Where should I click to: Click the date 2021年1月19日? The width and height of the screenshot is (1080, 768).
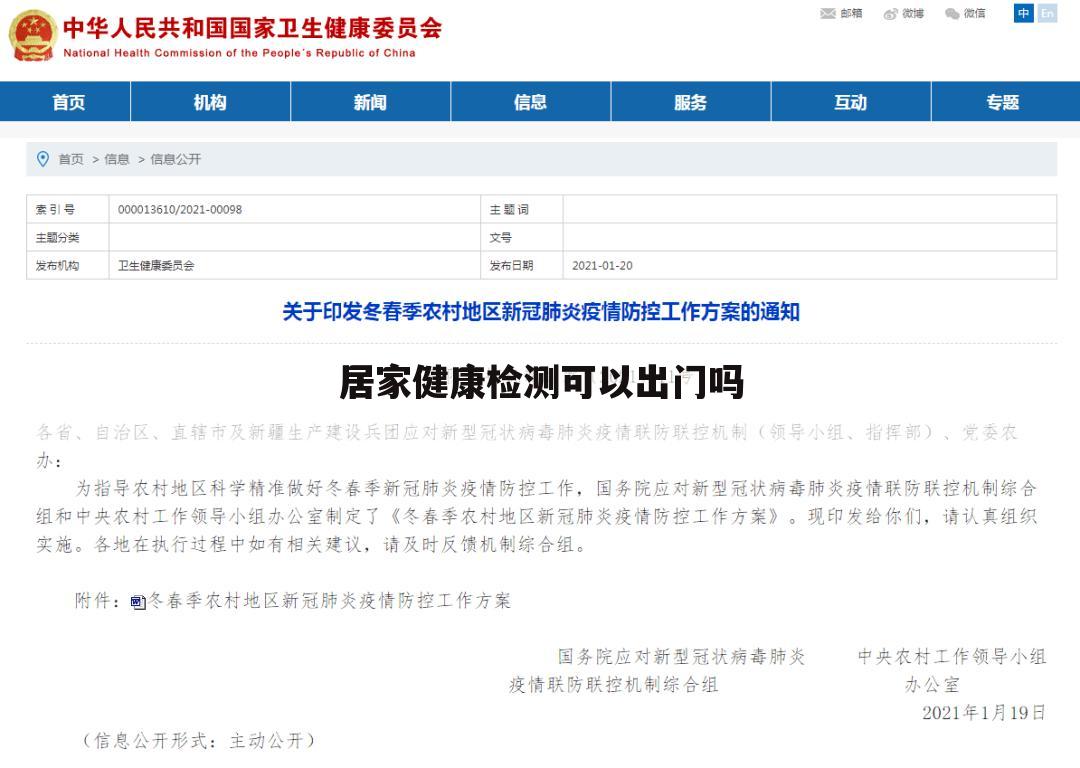pos(984,712)
